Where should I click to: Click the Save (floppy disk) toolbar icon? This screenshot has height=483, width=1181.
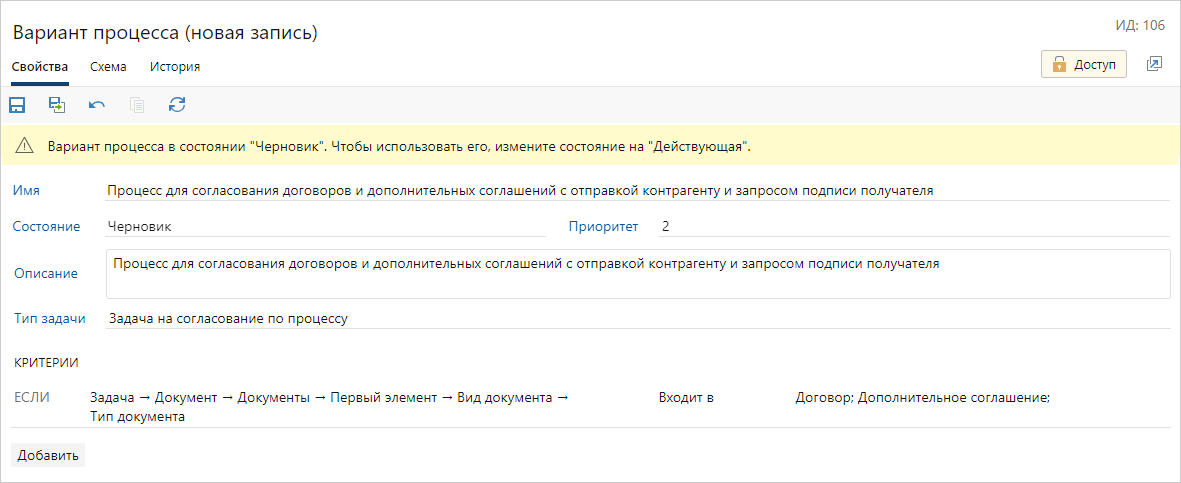coord(17,105)
